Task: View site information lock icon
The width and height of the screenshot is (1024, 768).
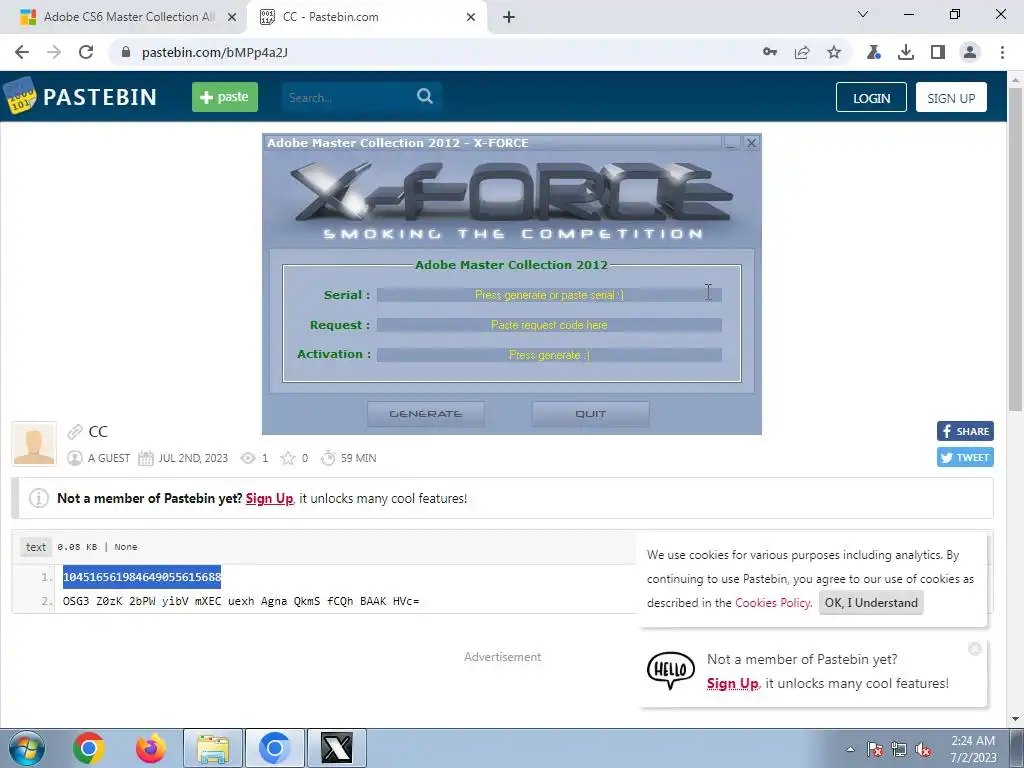Action: pyautogui.click(x=126, y=52)
